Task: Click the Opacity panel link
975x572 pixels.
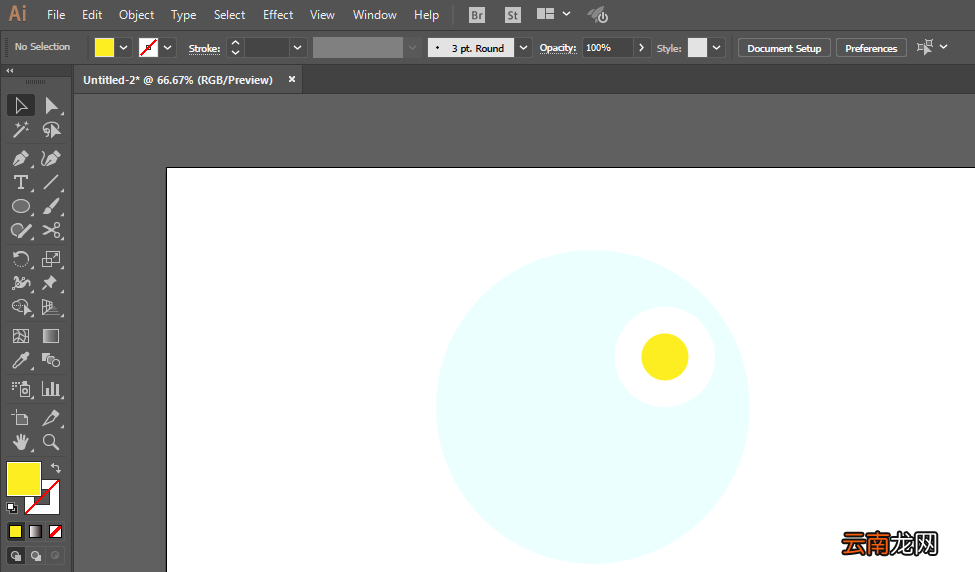Action: (x=558, y=48)
